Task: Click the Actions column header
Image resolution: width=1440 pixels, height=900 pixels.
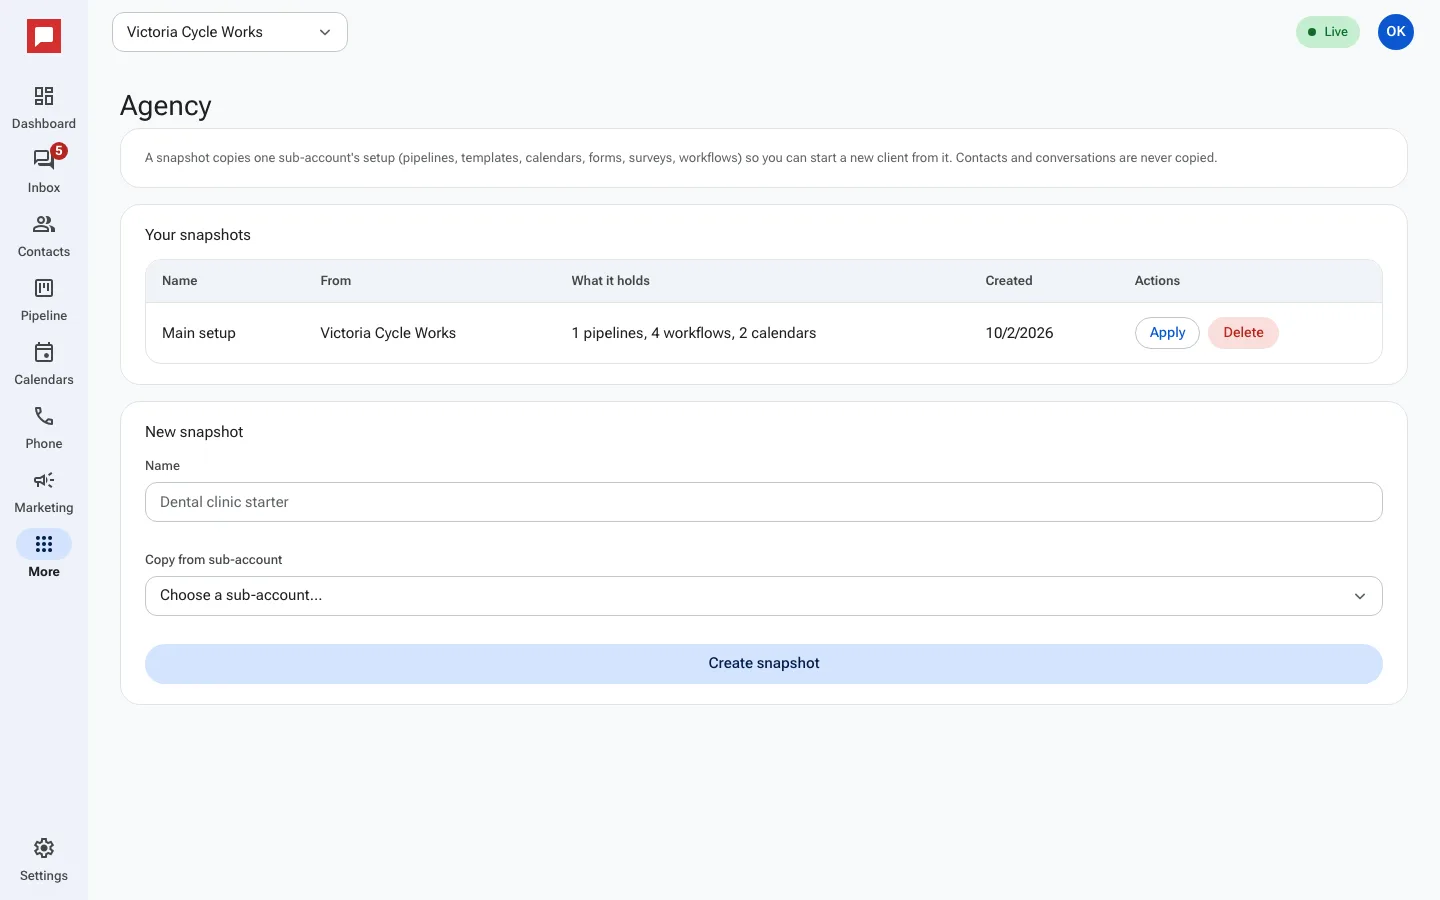Action: 1157,281
